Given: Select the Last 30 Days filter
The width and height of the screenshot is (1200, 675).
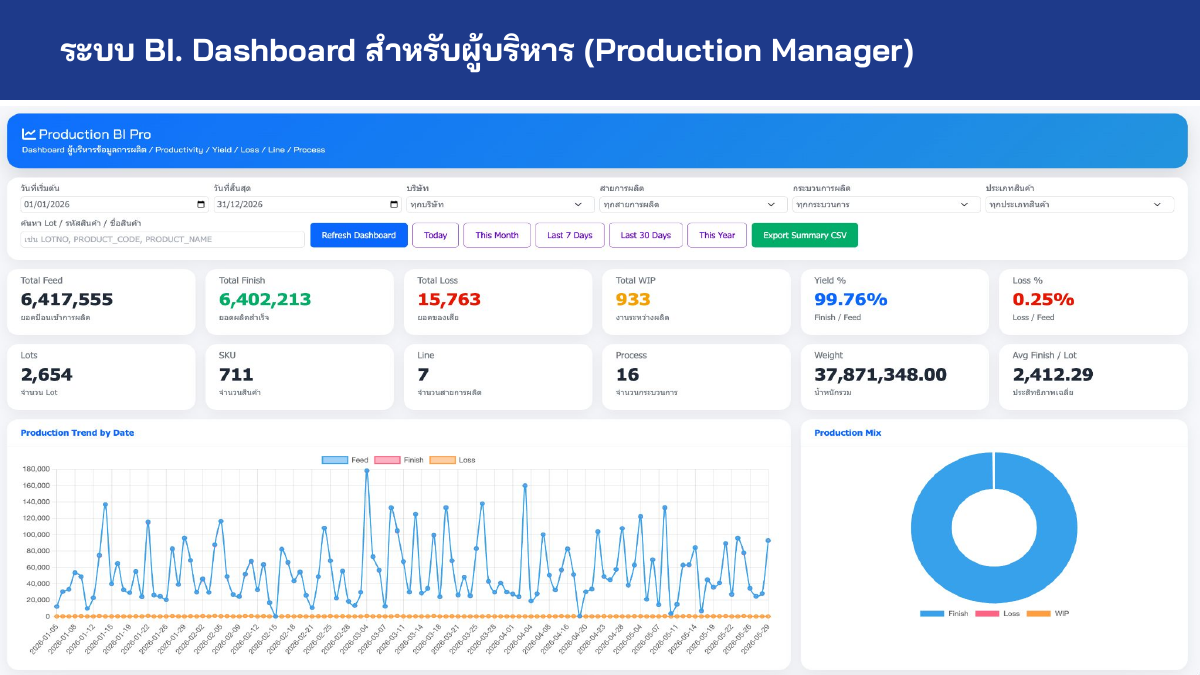Looking at the screenshot, I should tap(646, 235).
